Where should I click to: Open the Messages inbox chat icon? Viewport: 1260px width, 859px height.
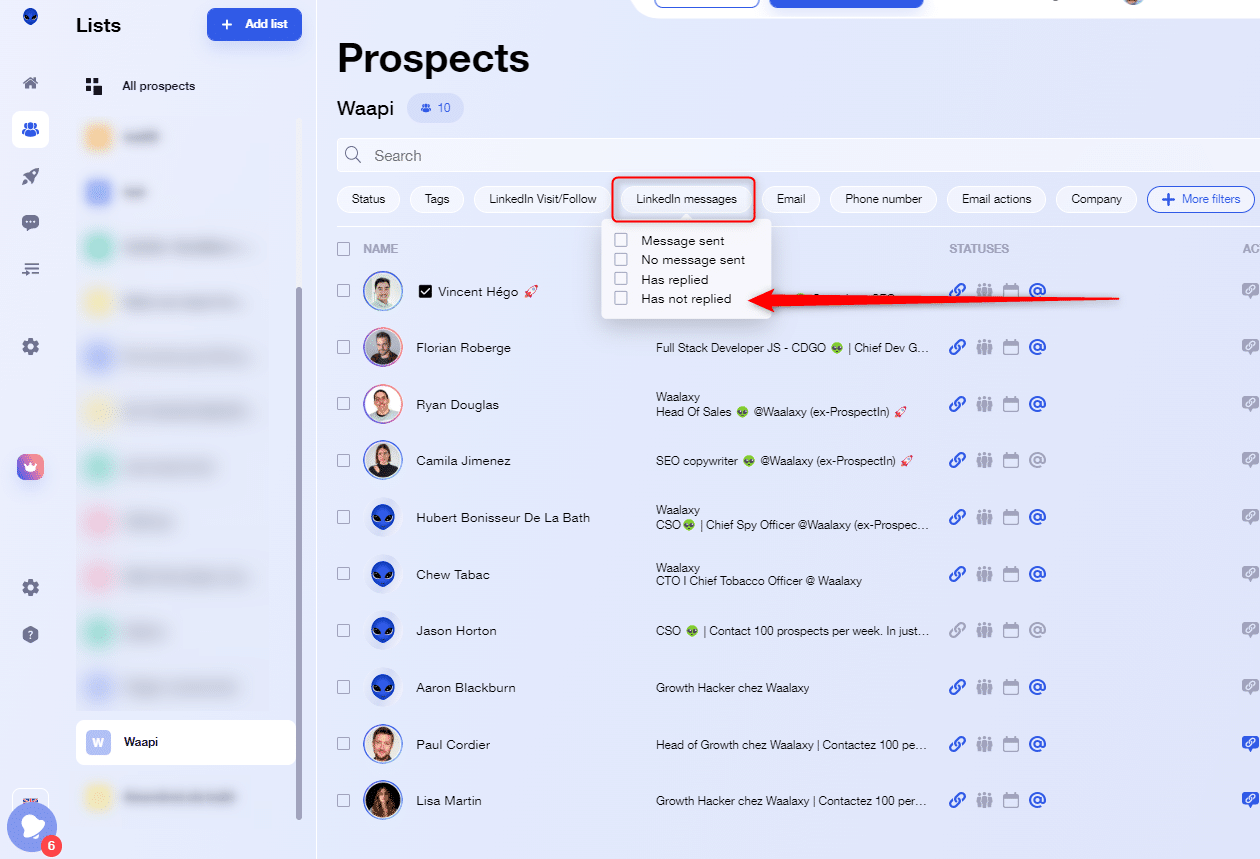point(30,223)
